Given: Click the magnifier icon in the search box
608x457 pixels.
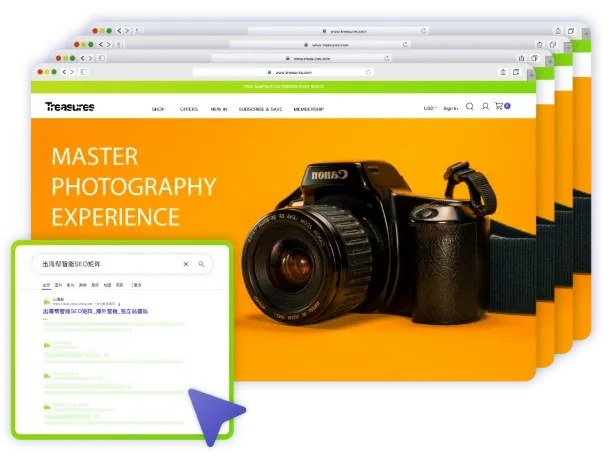Looking at the screenshot, I should (x=201, y=264).
